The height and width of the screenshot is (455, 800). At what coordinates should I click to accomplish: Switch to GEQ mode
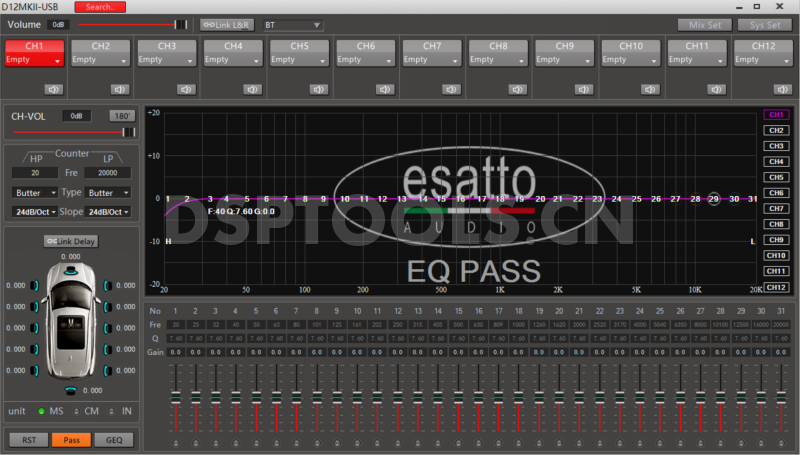[114, 440]
